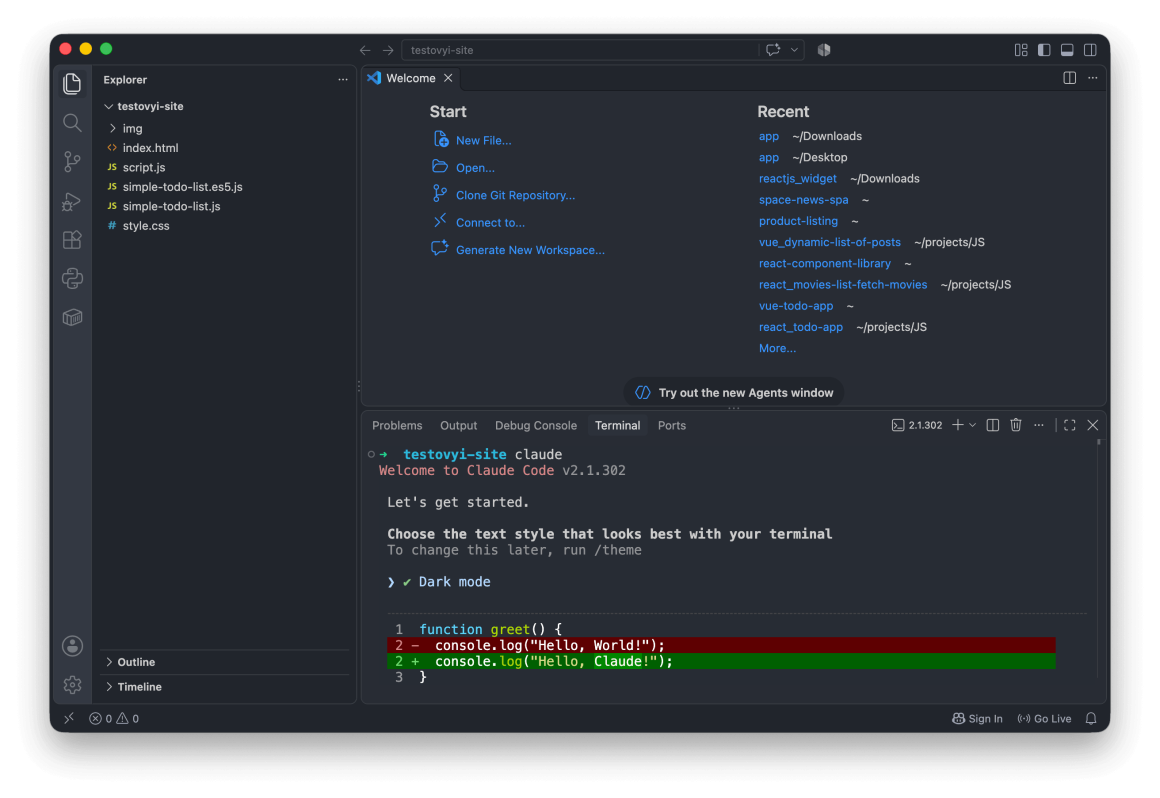Viewport: 1160px width, 798px height.
Task: Click the Connect to link
Action: [490, 222]
